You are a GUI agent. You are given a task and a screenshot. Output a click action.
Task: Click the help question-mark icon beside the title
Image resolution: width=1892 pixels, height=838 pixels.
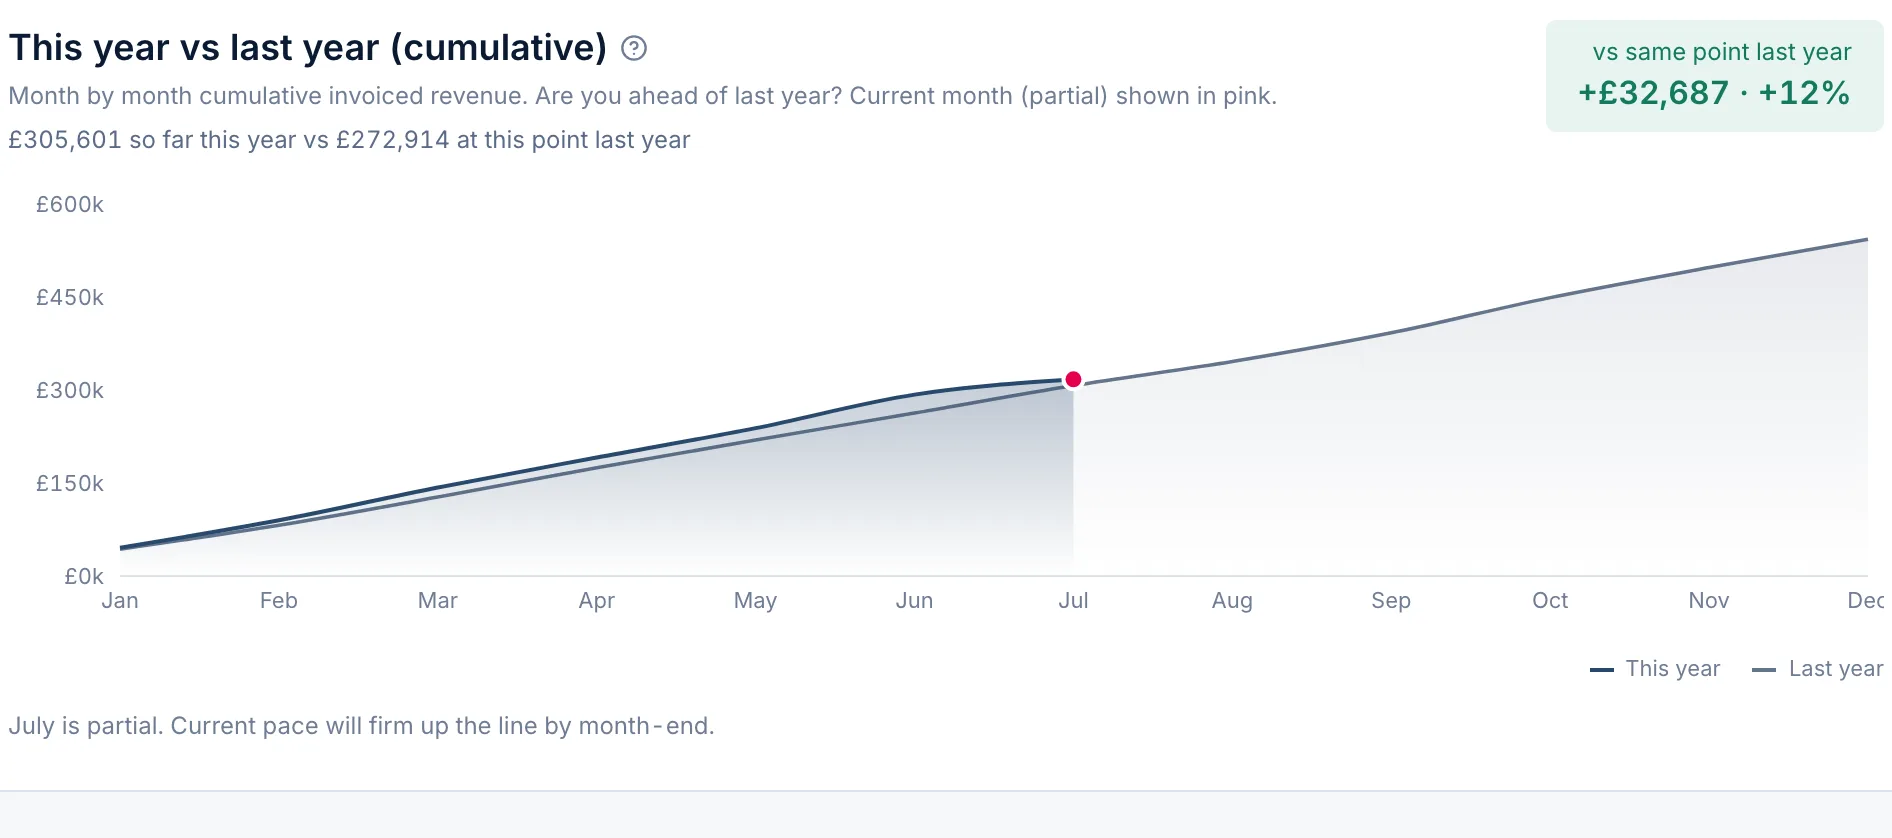(x=634, y=48)
